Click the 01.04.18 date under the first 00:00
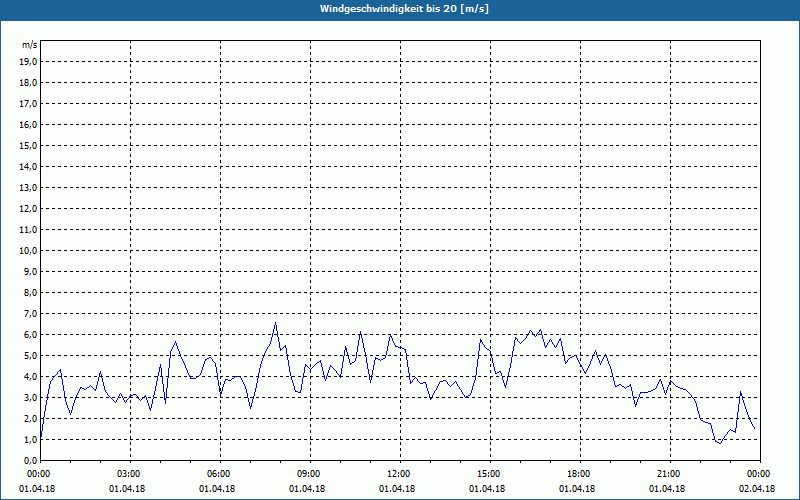The image size is (800, 500). pyautogui.click(x=37, y=489)
